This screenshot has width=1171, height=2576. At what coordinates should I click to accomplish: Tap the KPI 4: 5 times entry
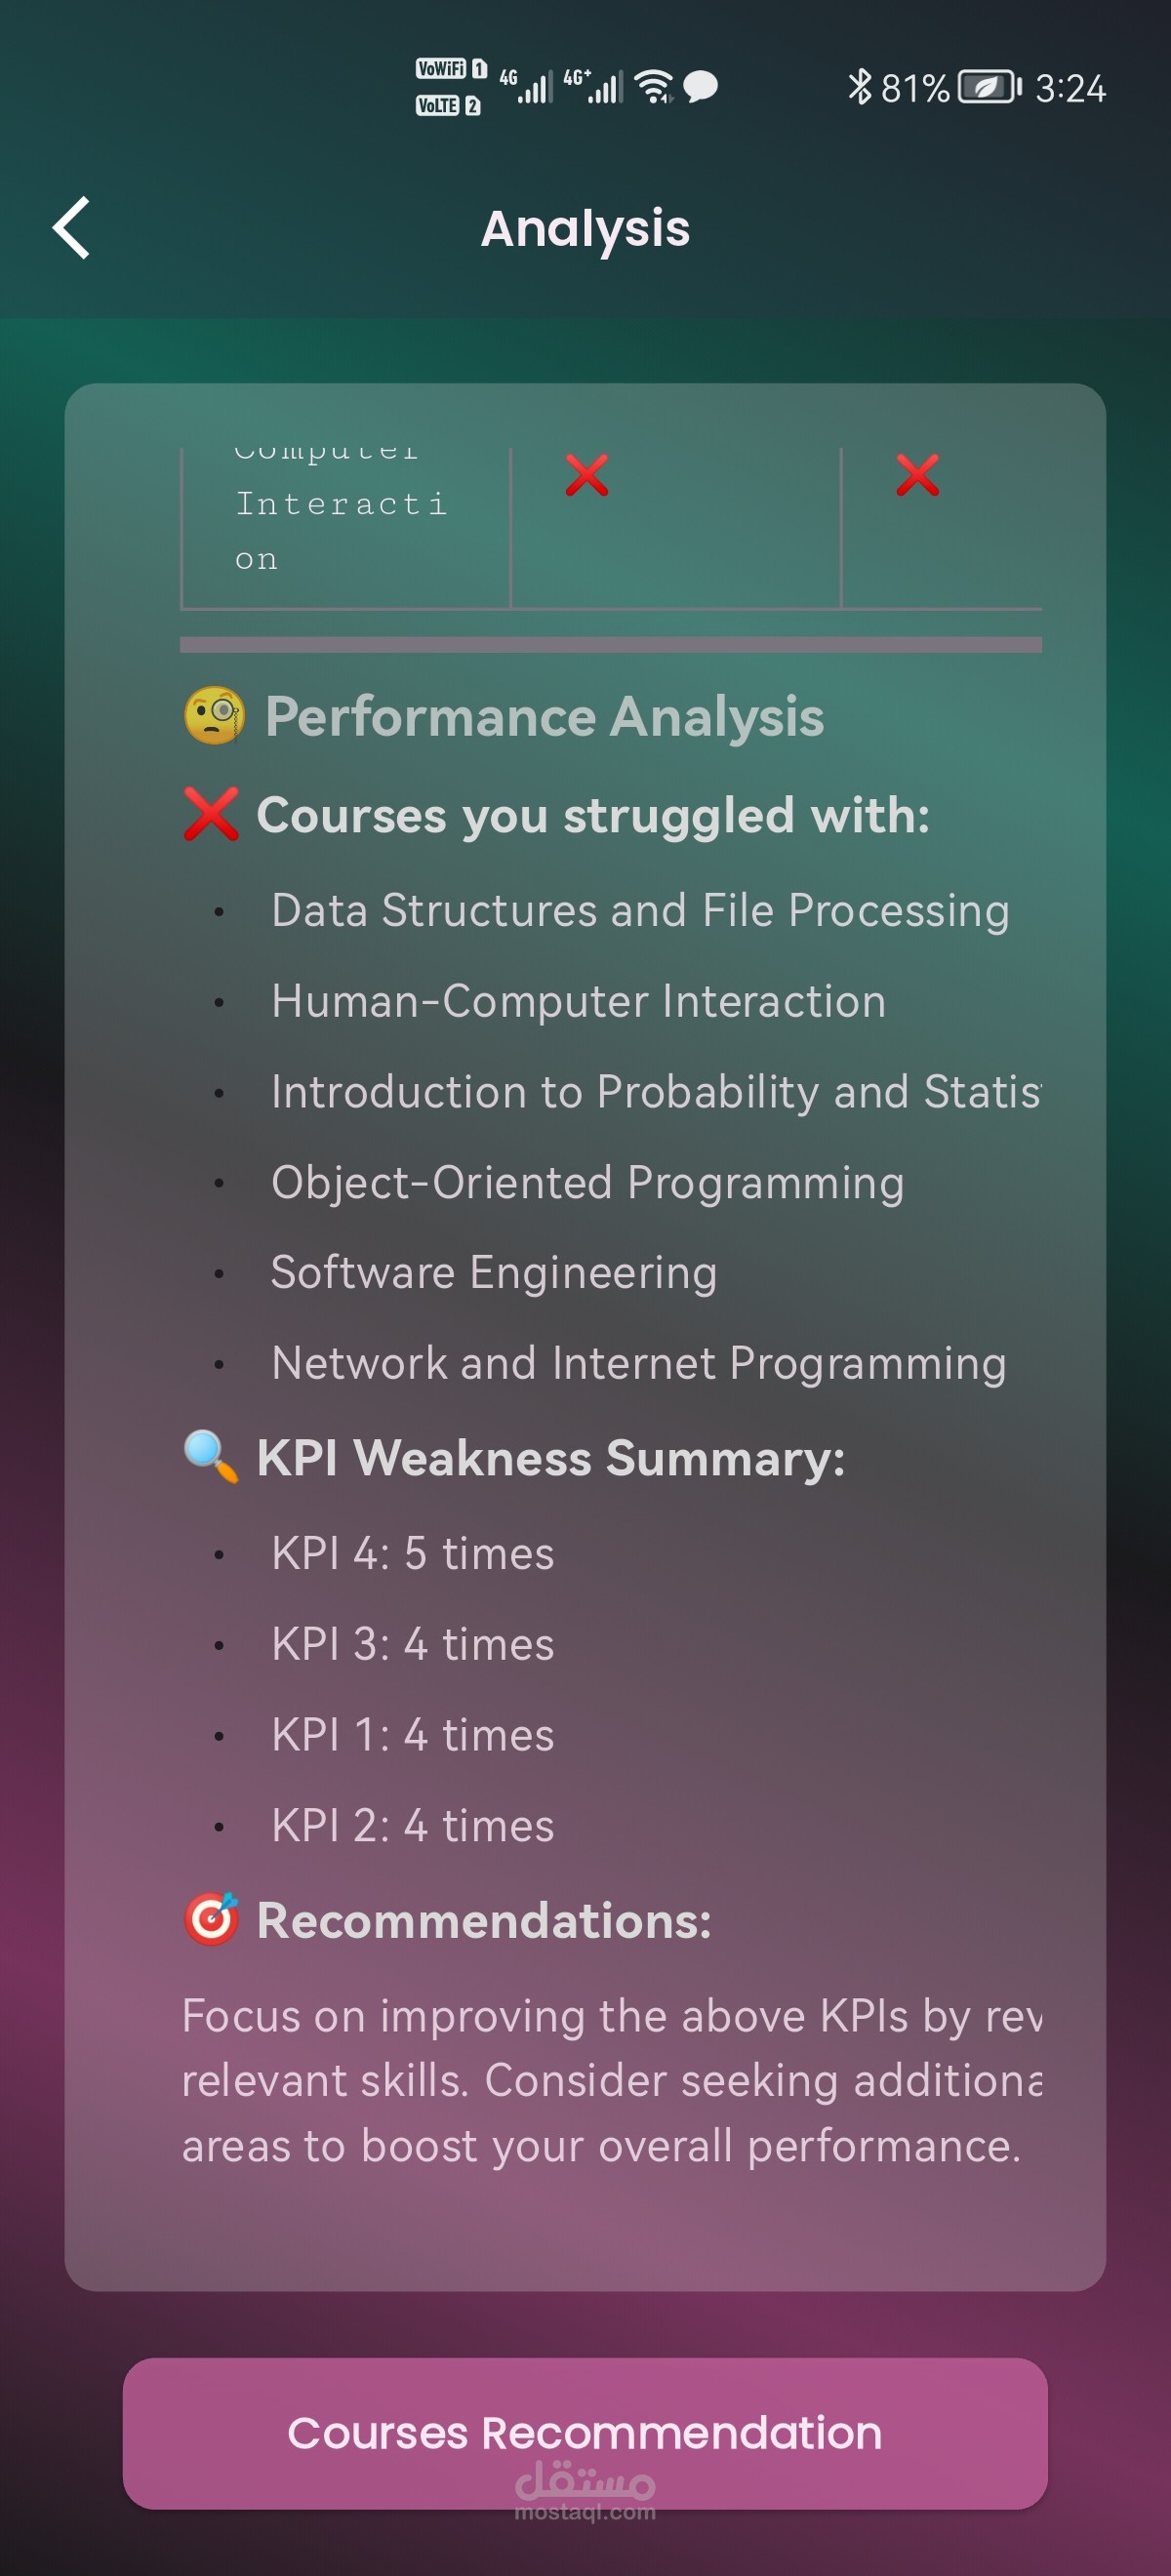[412, 1553]
